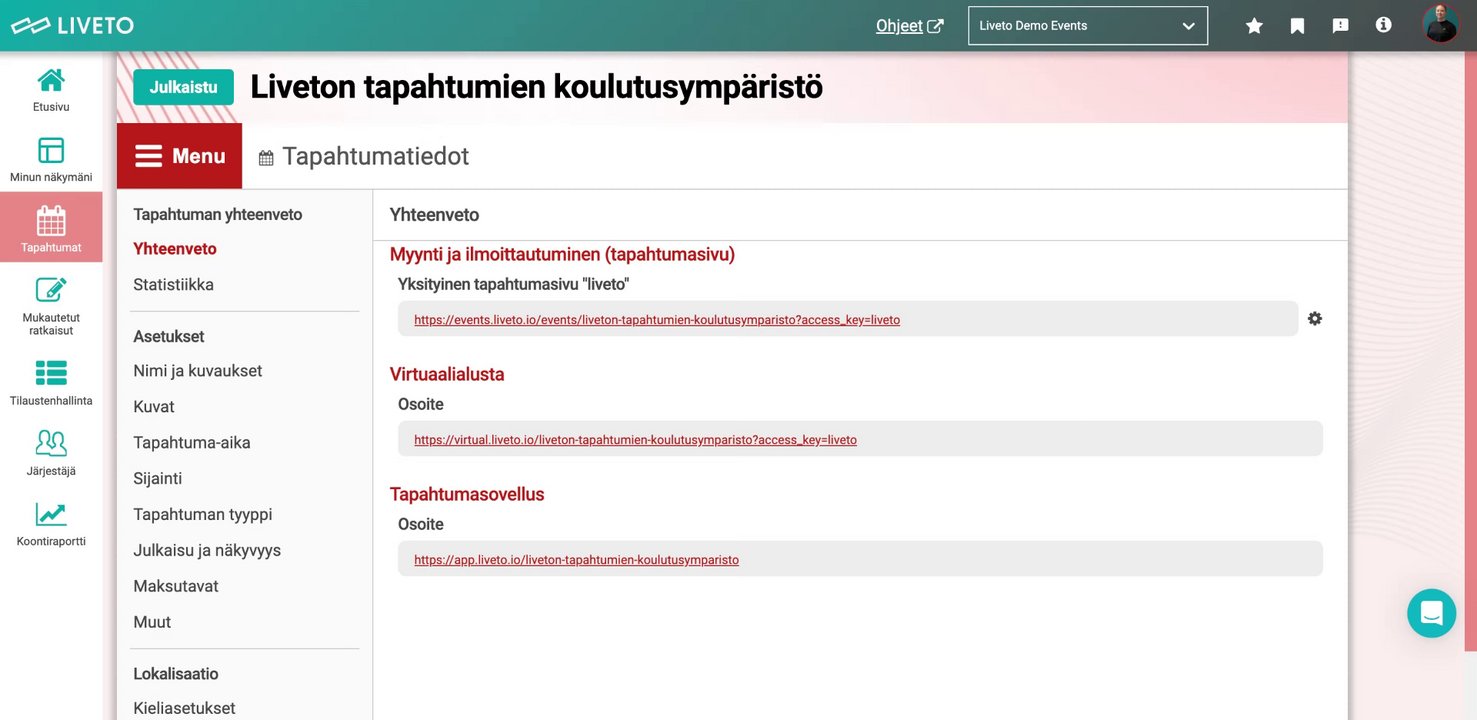
Task: Click the bookmark icon in header
Action: [1297, 26]
